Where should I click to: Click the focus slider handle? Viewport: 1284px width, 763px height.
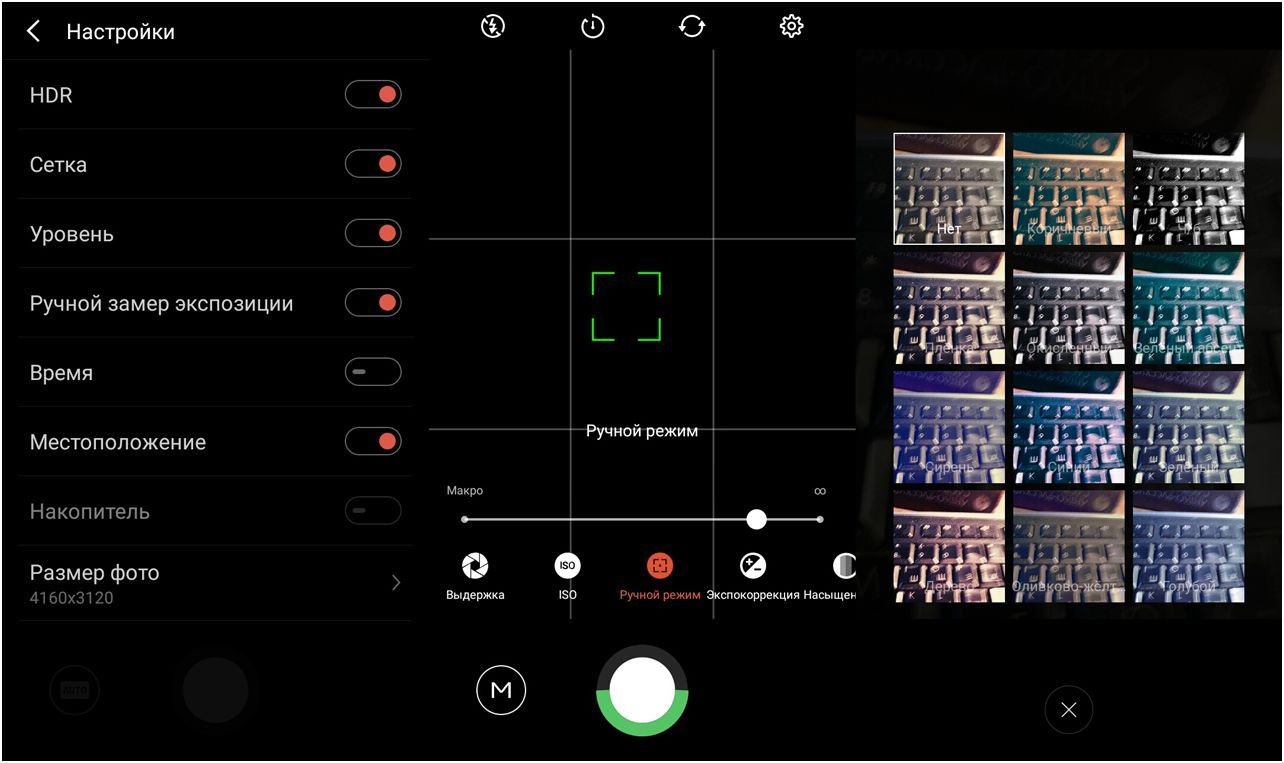[x=757, y=519]
